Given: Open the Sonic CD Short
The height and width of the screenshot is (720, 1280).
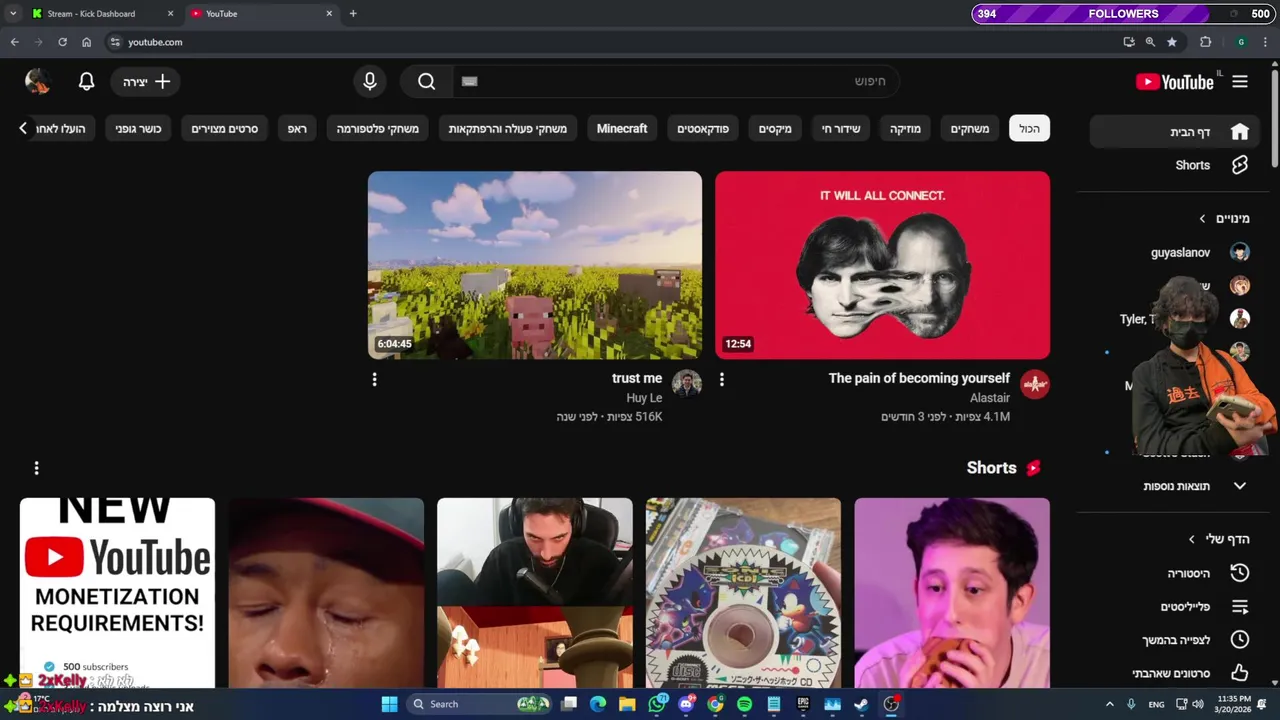Looking at the screenshot, I should pos(743,593).
